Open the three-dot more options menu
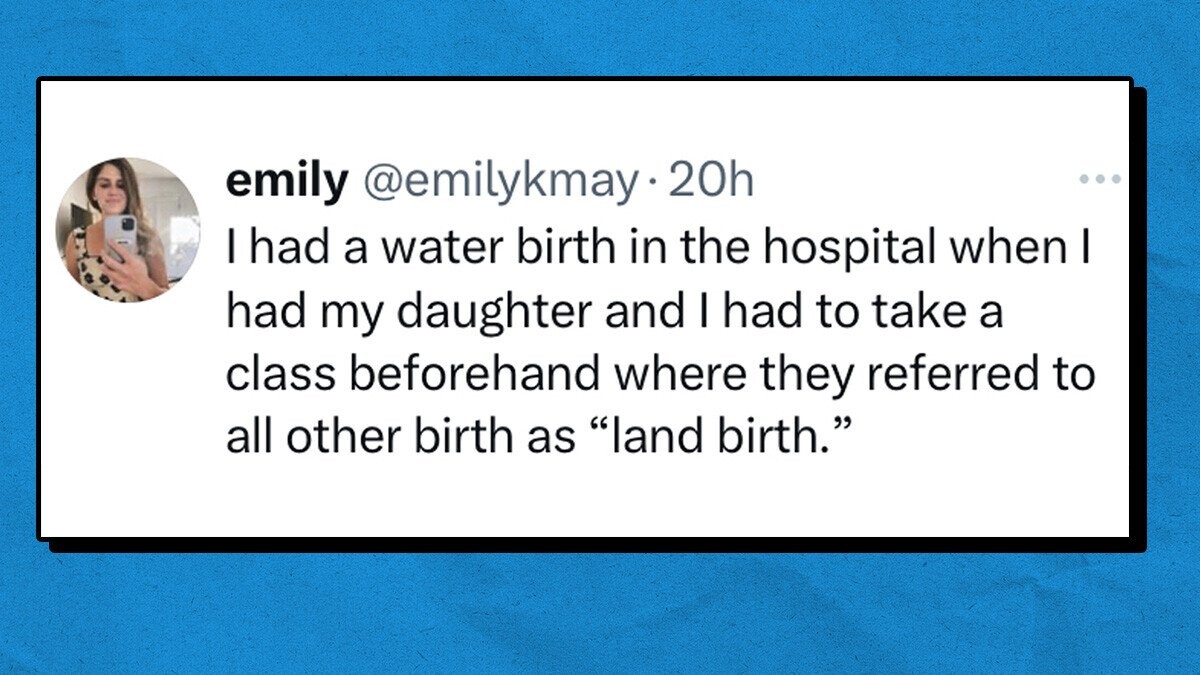 click(1102, 181)
